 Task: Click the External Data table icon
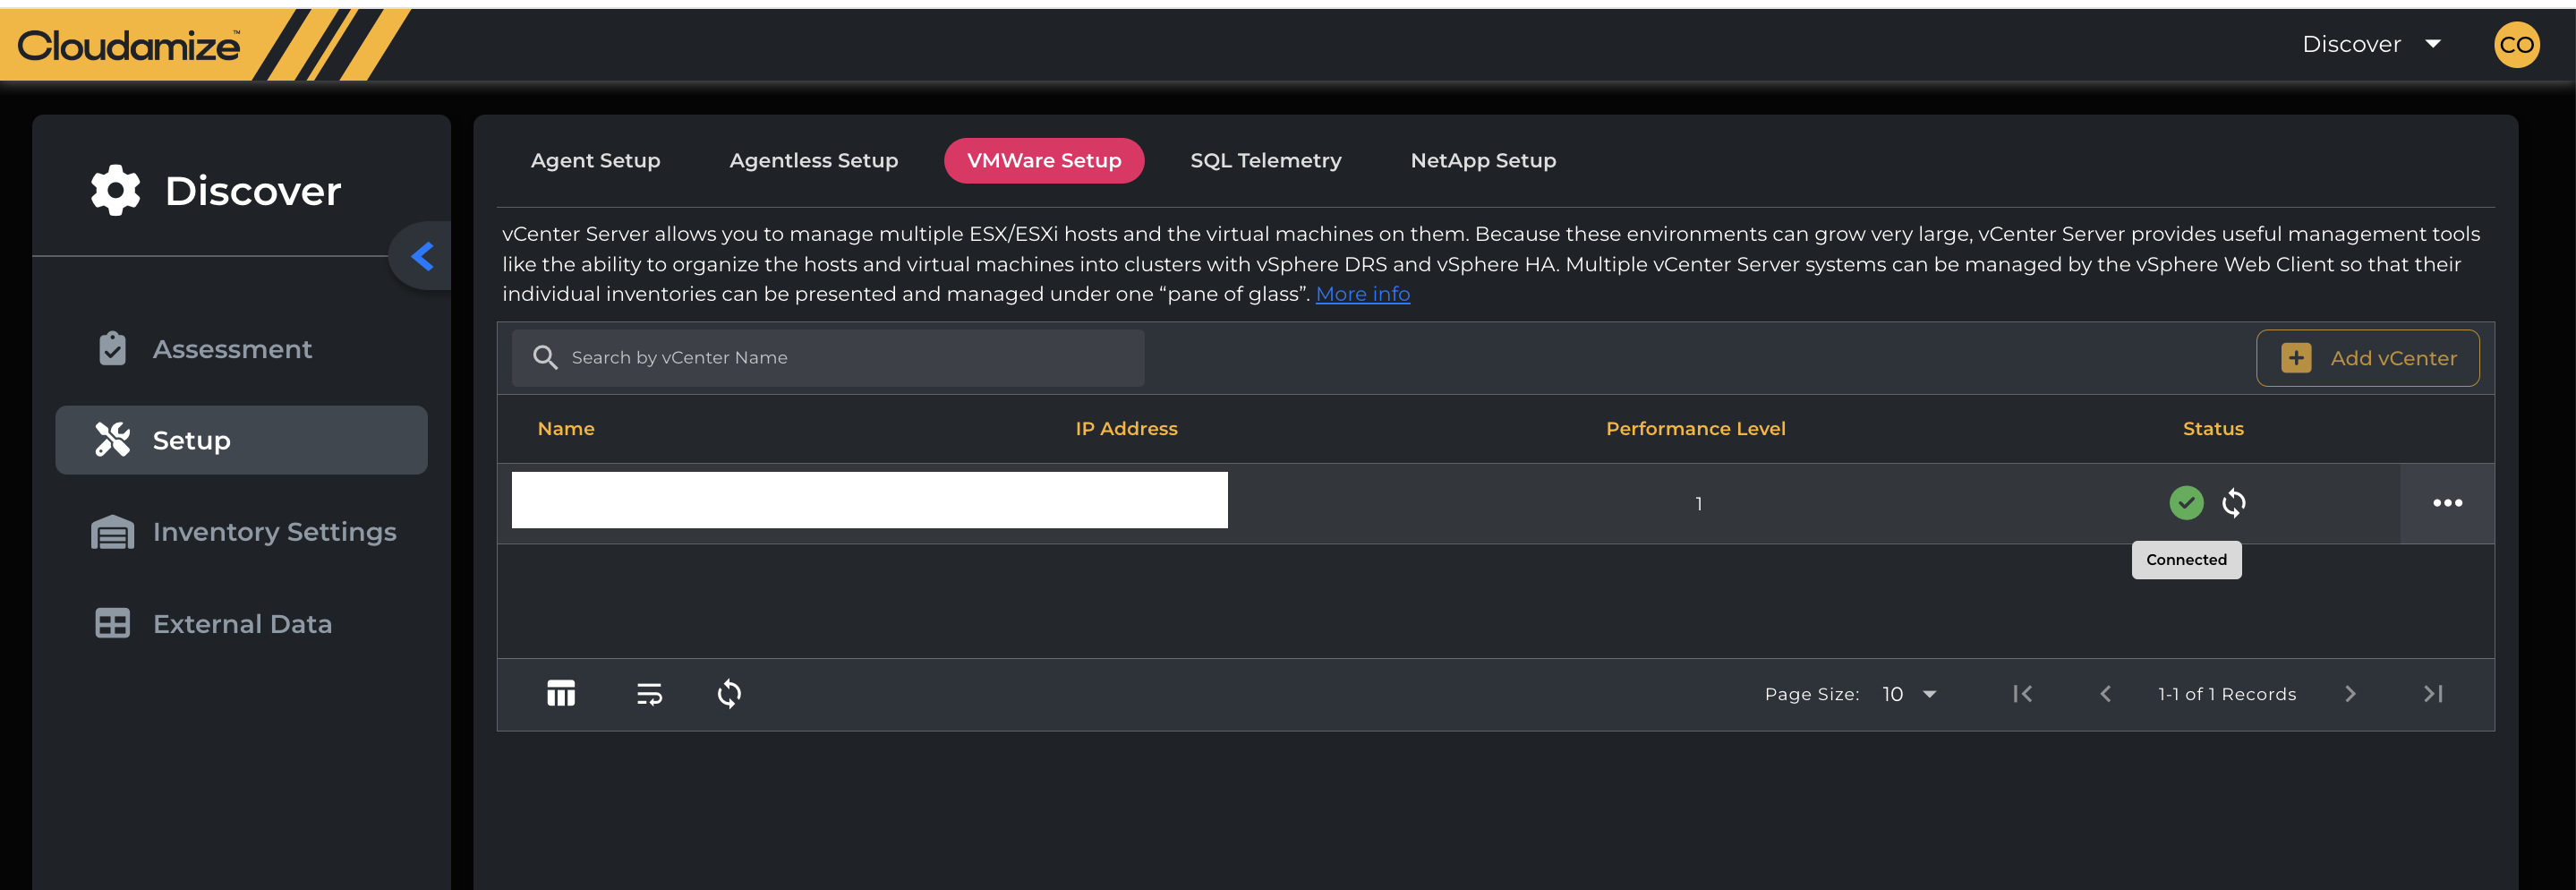(112, 623)
